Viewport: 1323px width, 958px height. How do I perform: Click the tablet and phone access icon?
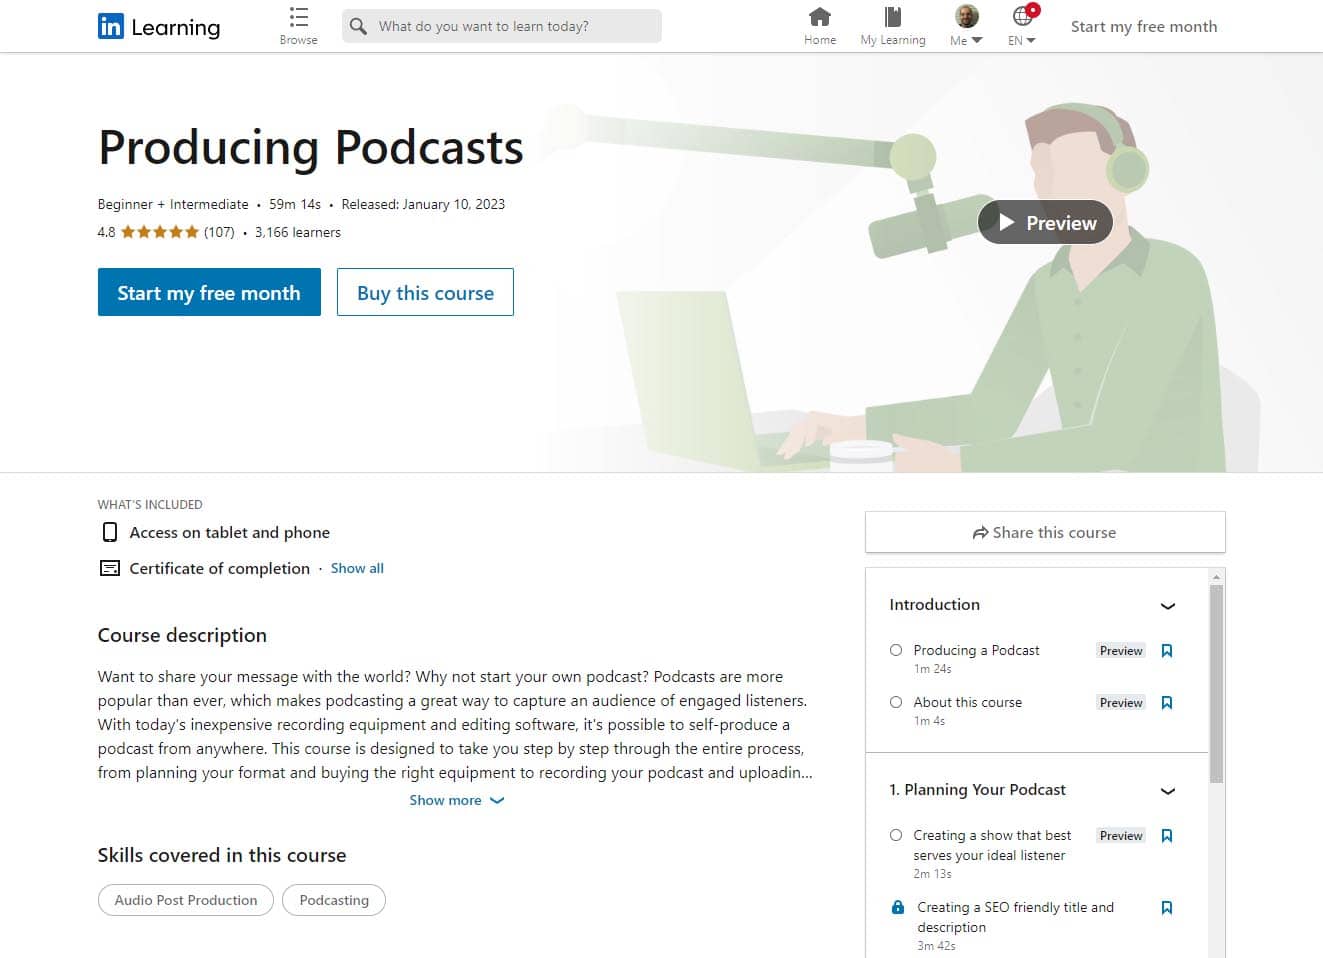coord(110,532)
